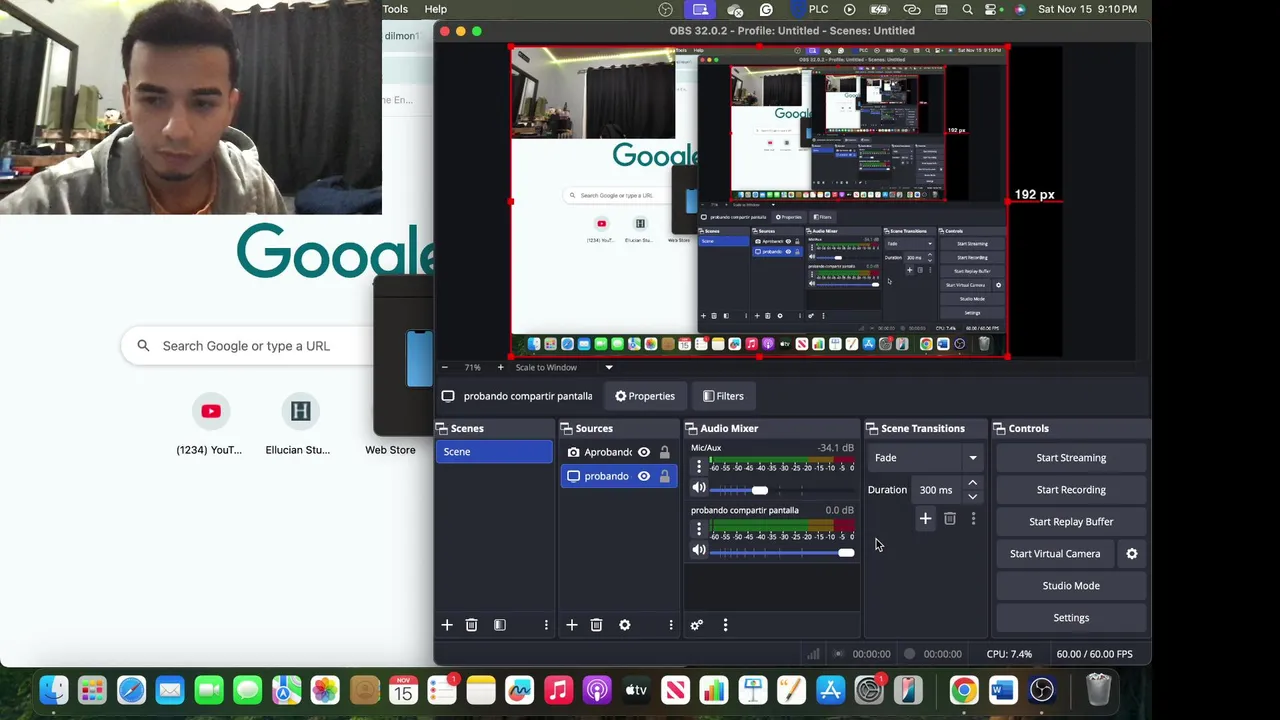Open Microsoft Word from the Dock

click(1003, 690)
